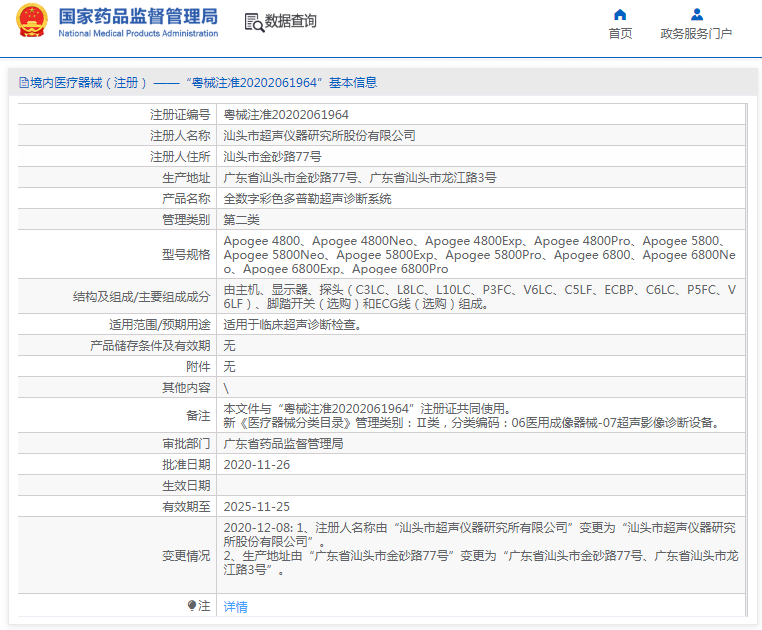762x630 pixels.
Task: Click the 由主机、显示器、探头 composition text
Action: [480, 297]
